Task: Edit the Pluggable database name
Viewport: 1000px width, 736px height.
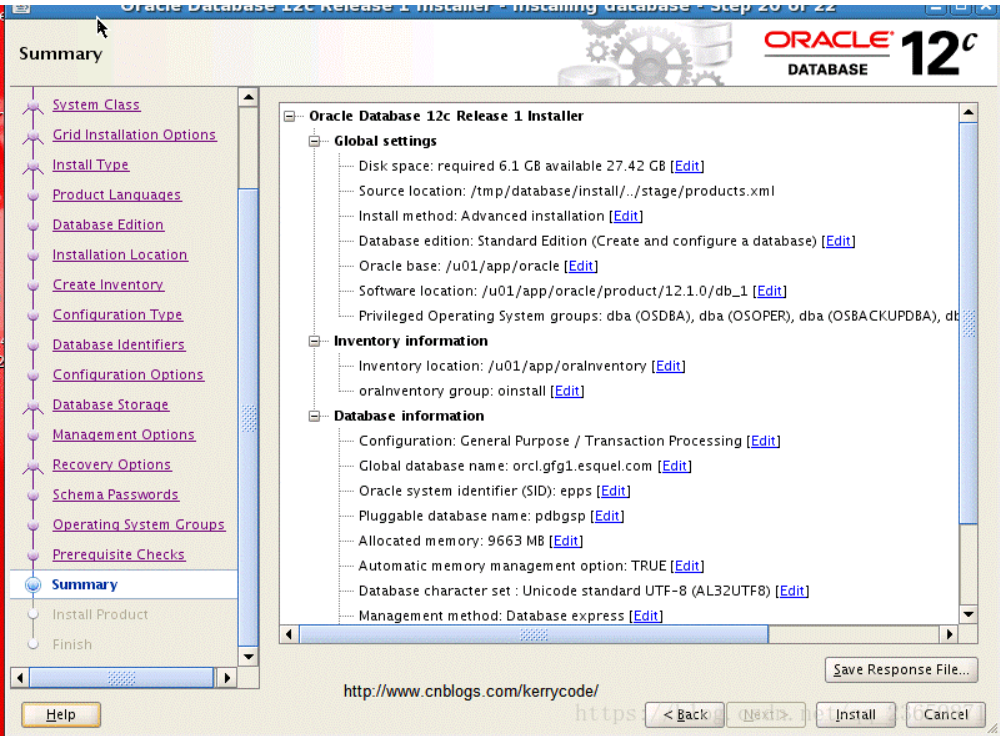Action: tap(607, 516)
